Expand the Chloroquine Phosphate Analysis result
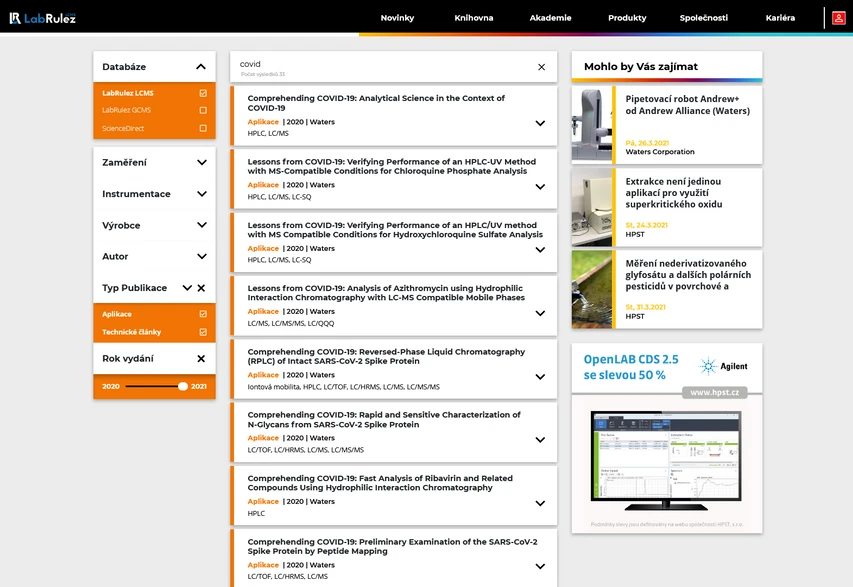 [x=540, y=187]
